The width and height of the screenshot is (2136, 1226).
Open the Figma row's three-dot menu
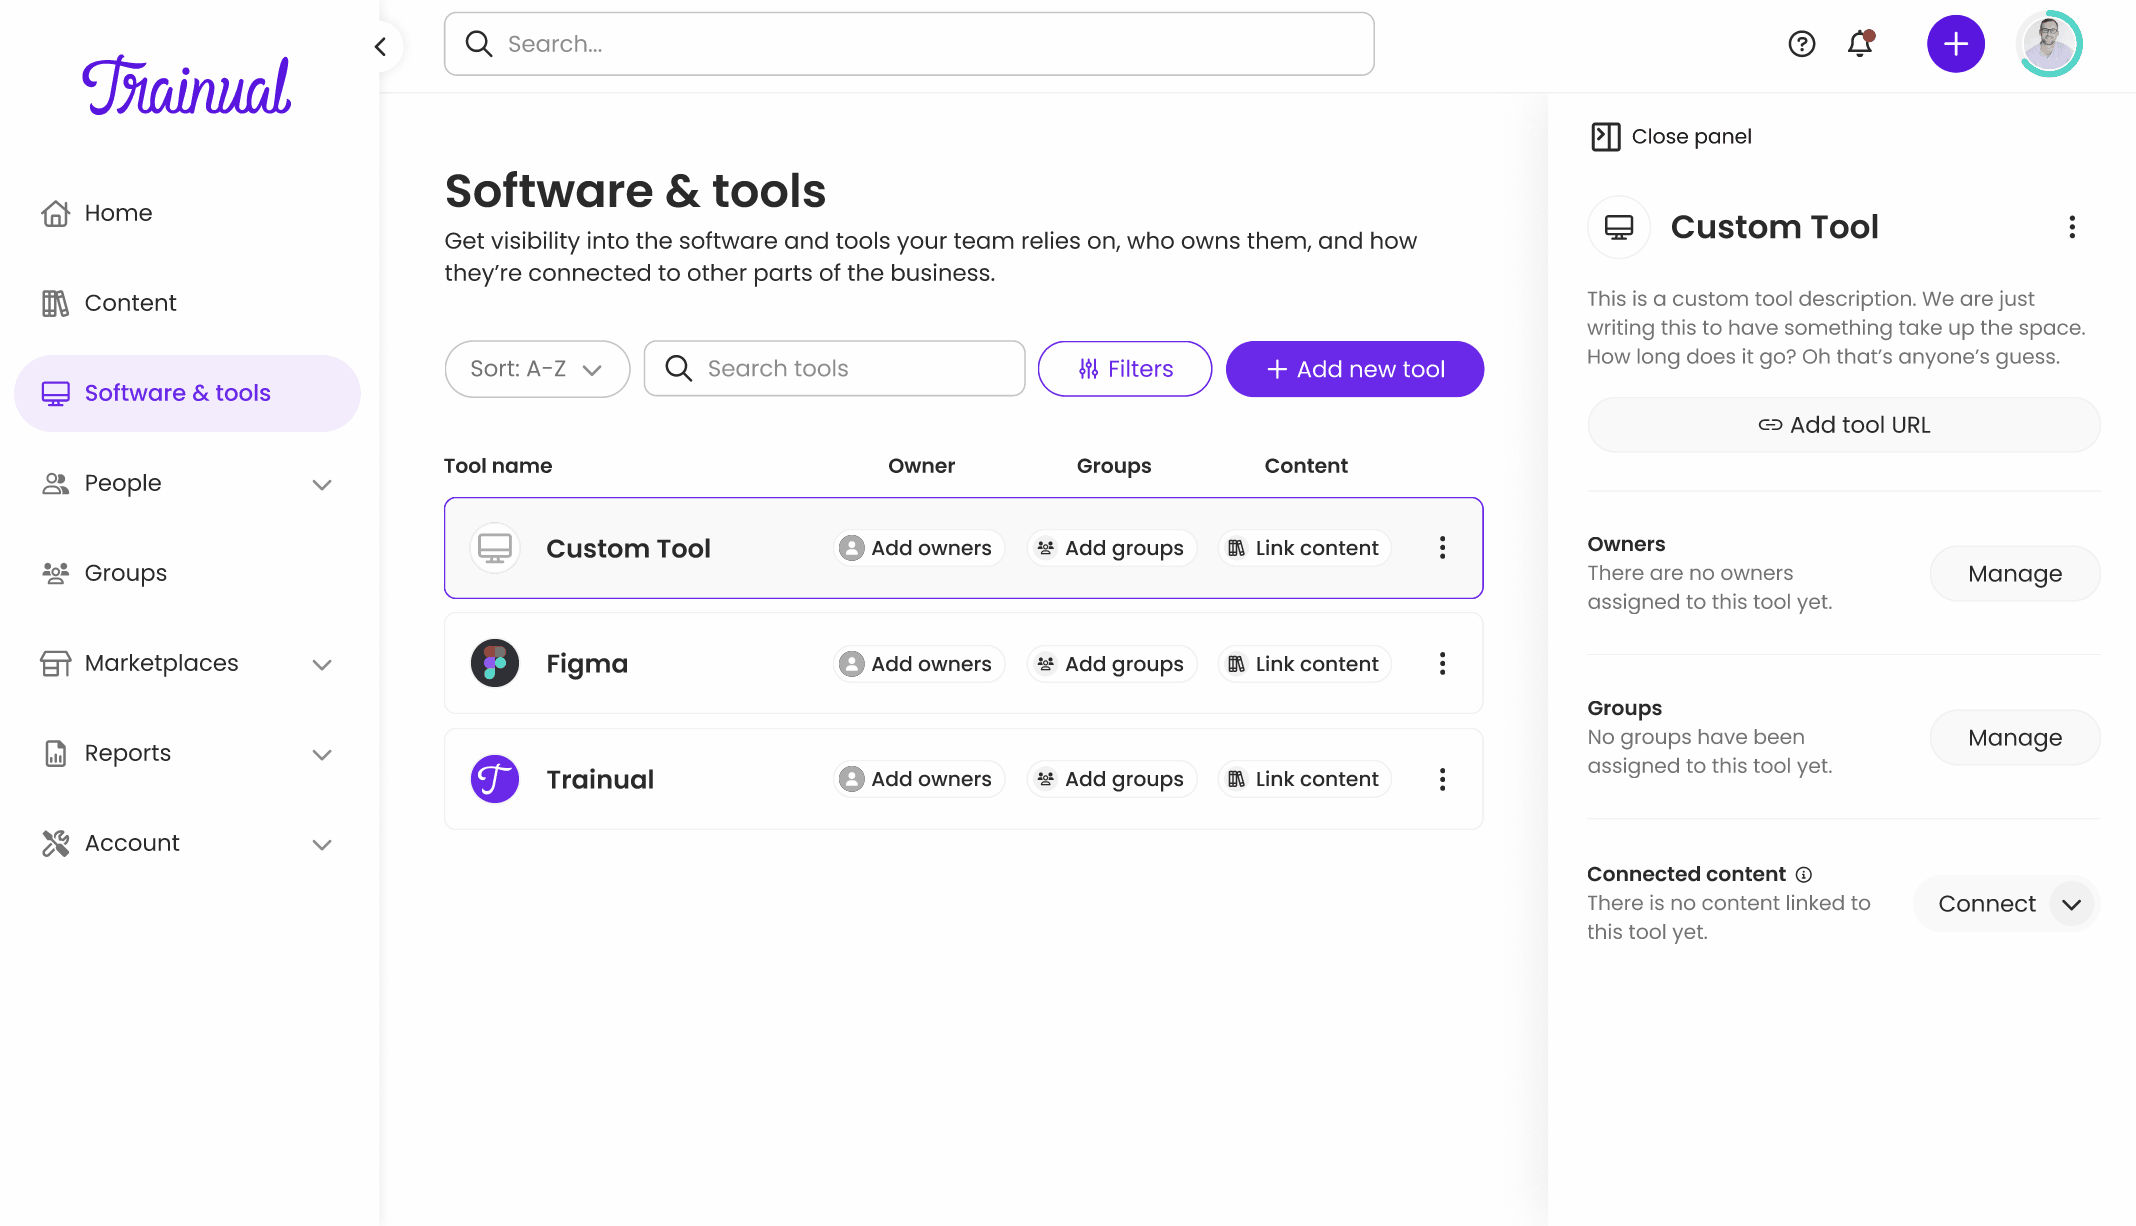point(1442,664)
